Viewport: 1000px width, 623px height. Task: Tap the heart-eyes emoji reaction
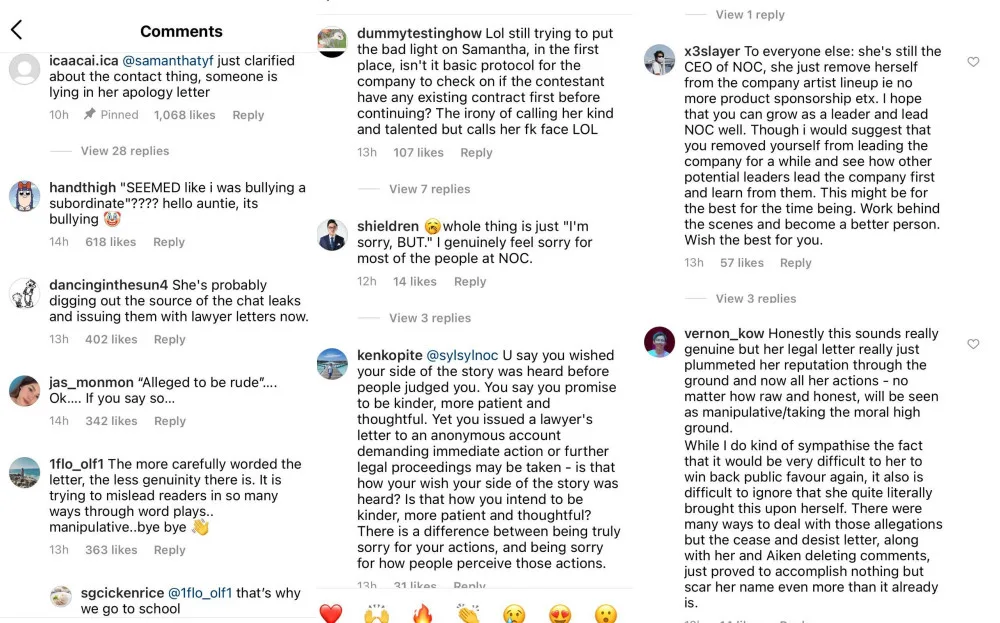pyautogui.click(x=561, y=613)
